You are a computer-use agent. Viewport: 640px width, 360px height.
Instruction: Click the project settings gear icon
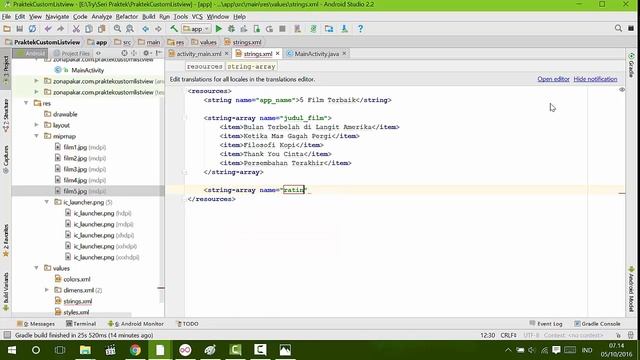[x=146, y=53]
